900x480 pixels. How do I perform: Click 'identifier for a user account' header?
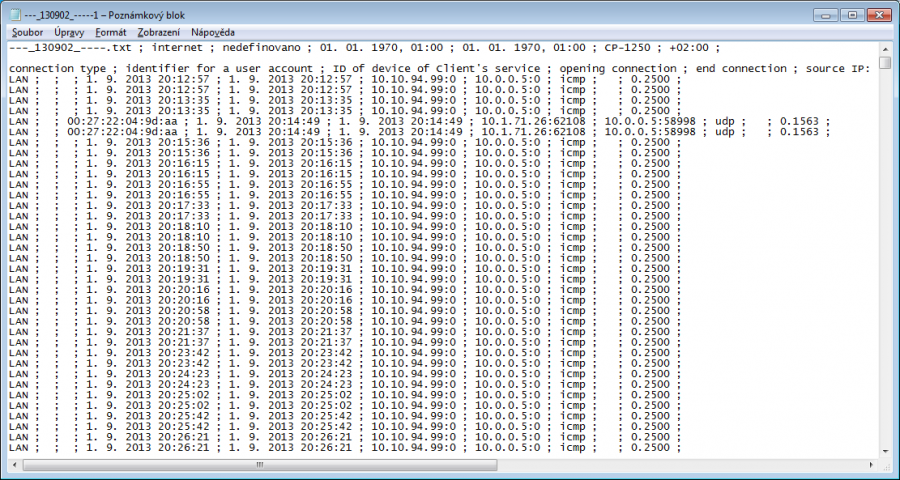[219, 69]
